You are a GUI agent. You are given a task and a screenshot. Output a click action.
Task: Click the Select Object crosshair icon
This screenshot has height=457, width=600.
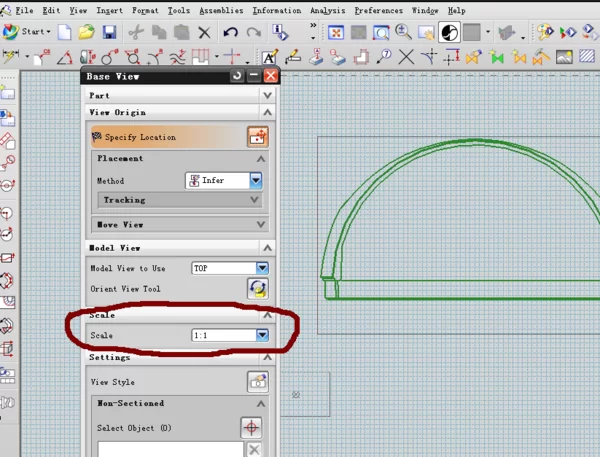pyautogui.click(x=253, y=428)
